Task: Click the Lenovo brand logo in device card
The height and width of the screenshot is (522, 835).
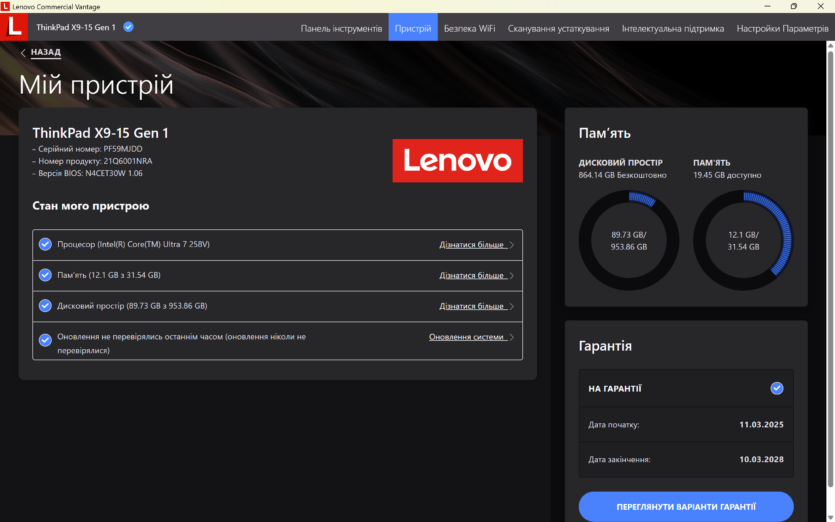Action: pos(457,160)
